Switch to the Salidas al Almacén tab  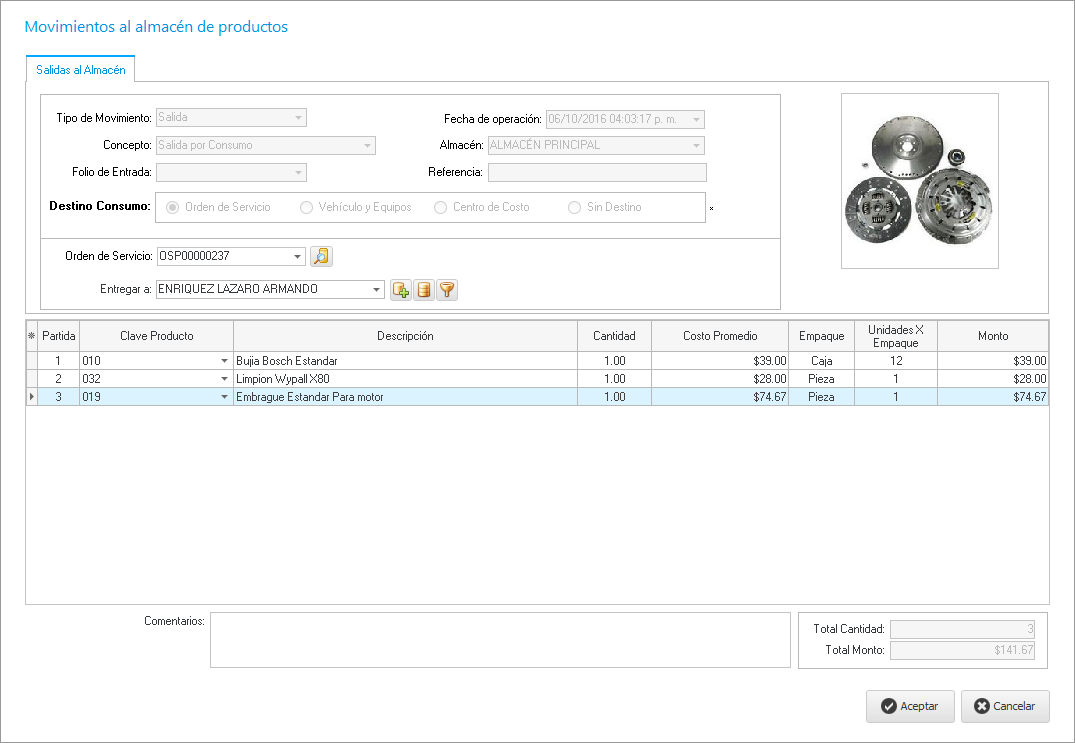pyautogui.click(x=80, y=70)
